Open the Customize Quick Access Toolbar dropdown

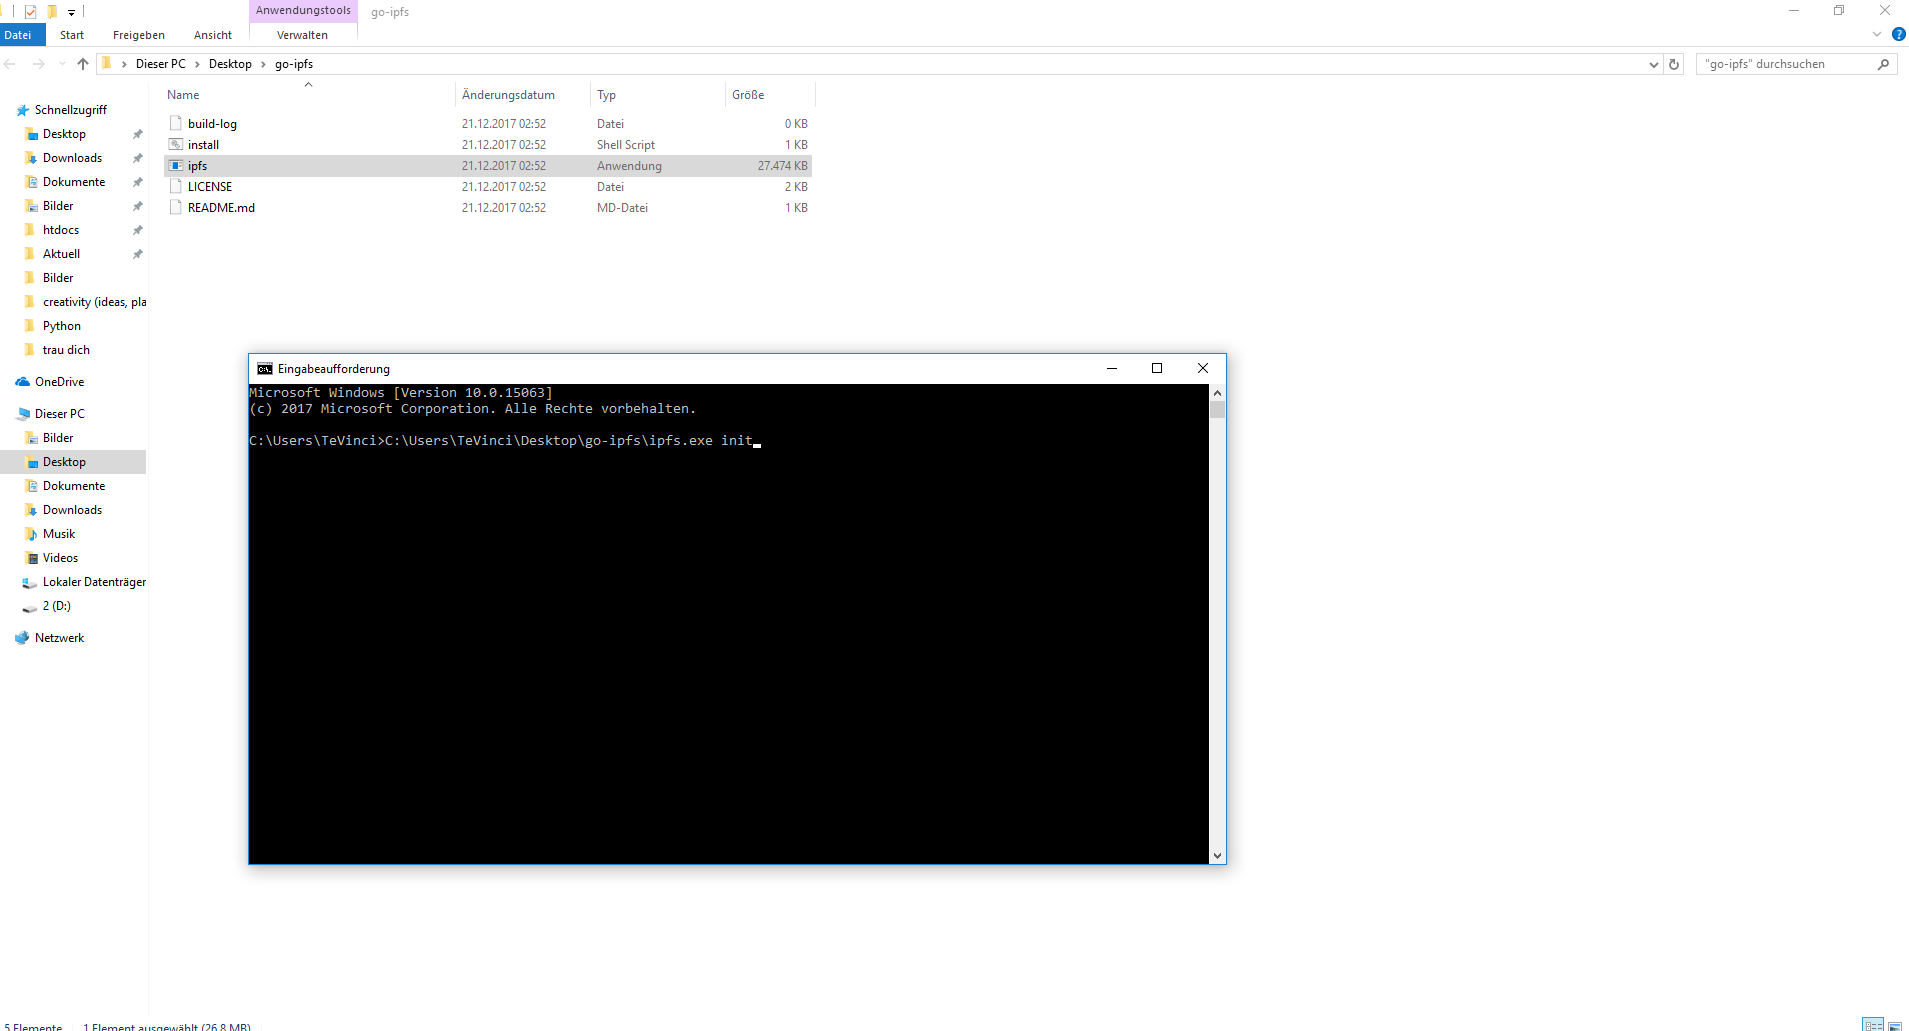(x=70, y=12)
